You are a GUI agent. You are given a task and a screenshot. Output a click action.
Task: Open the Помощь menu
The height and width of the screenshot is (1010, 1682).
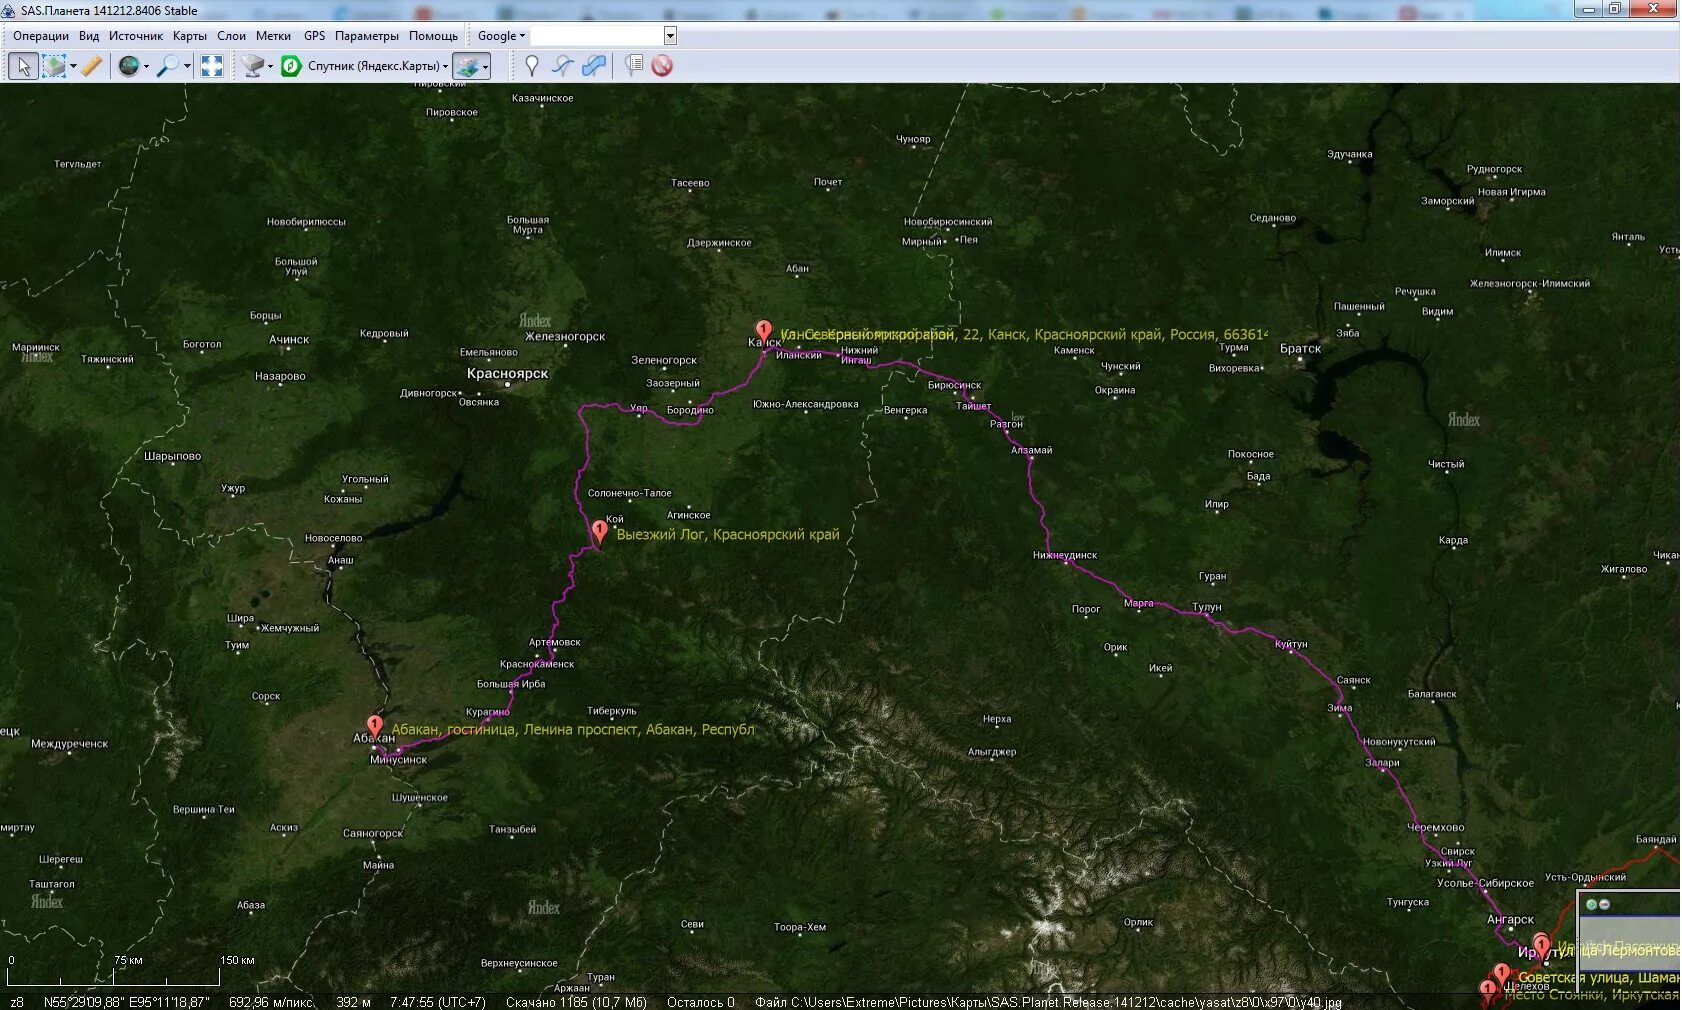[433, 36]
